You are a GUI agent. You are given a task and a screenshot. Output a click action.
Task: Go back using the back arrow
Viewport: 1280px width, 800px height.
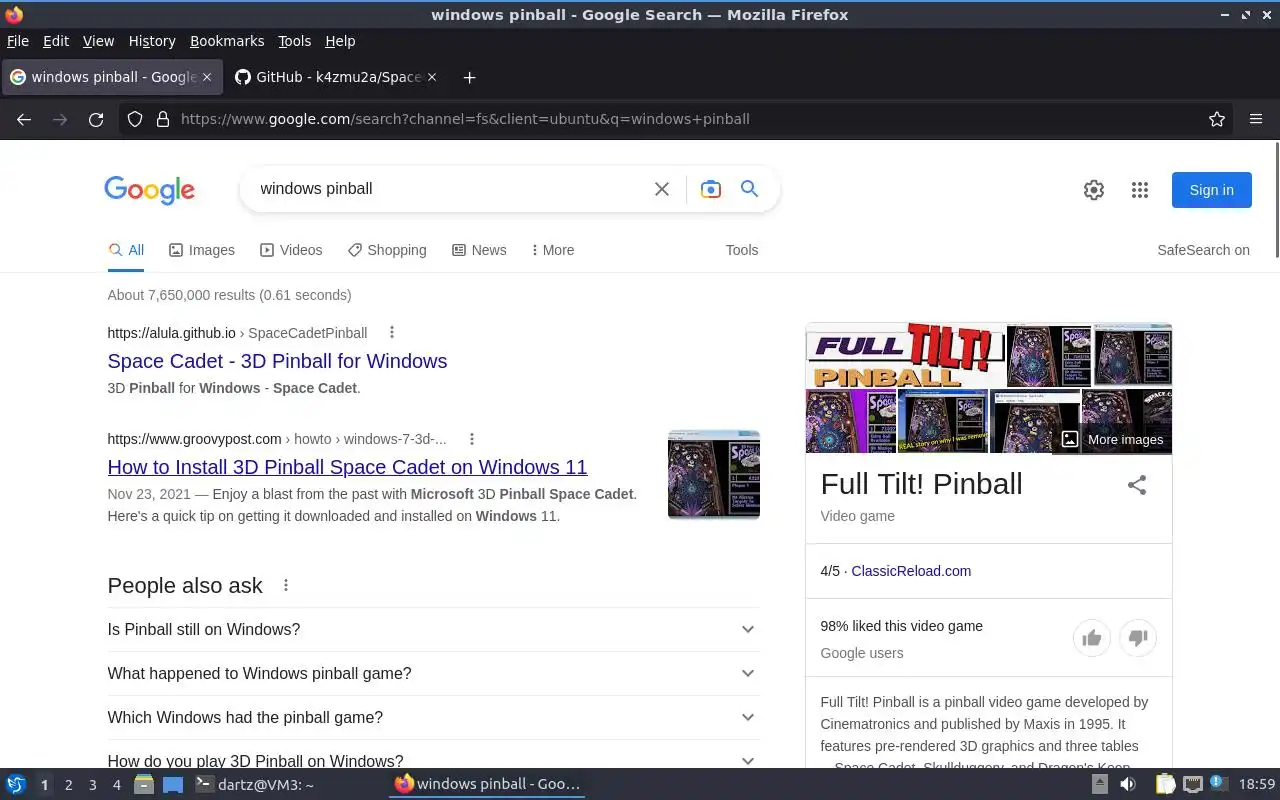point(24,119)
